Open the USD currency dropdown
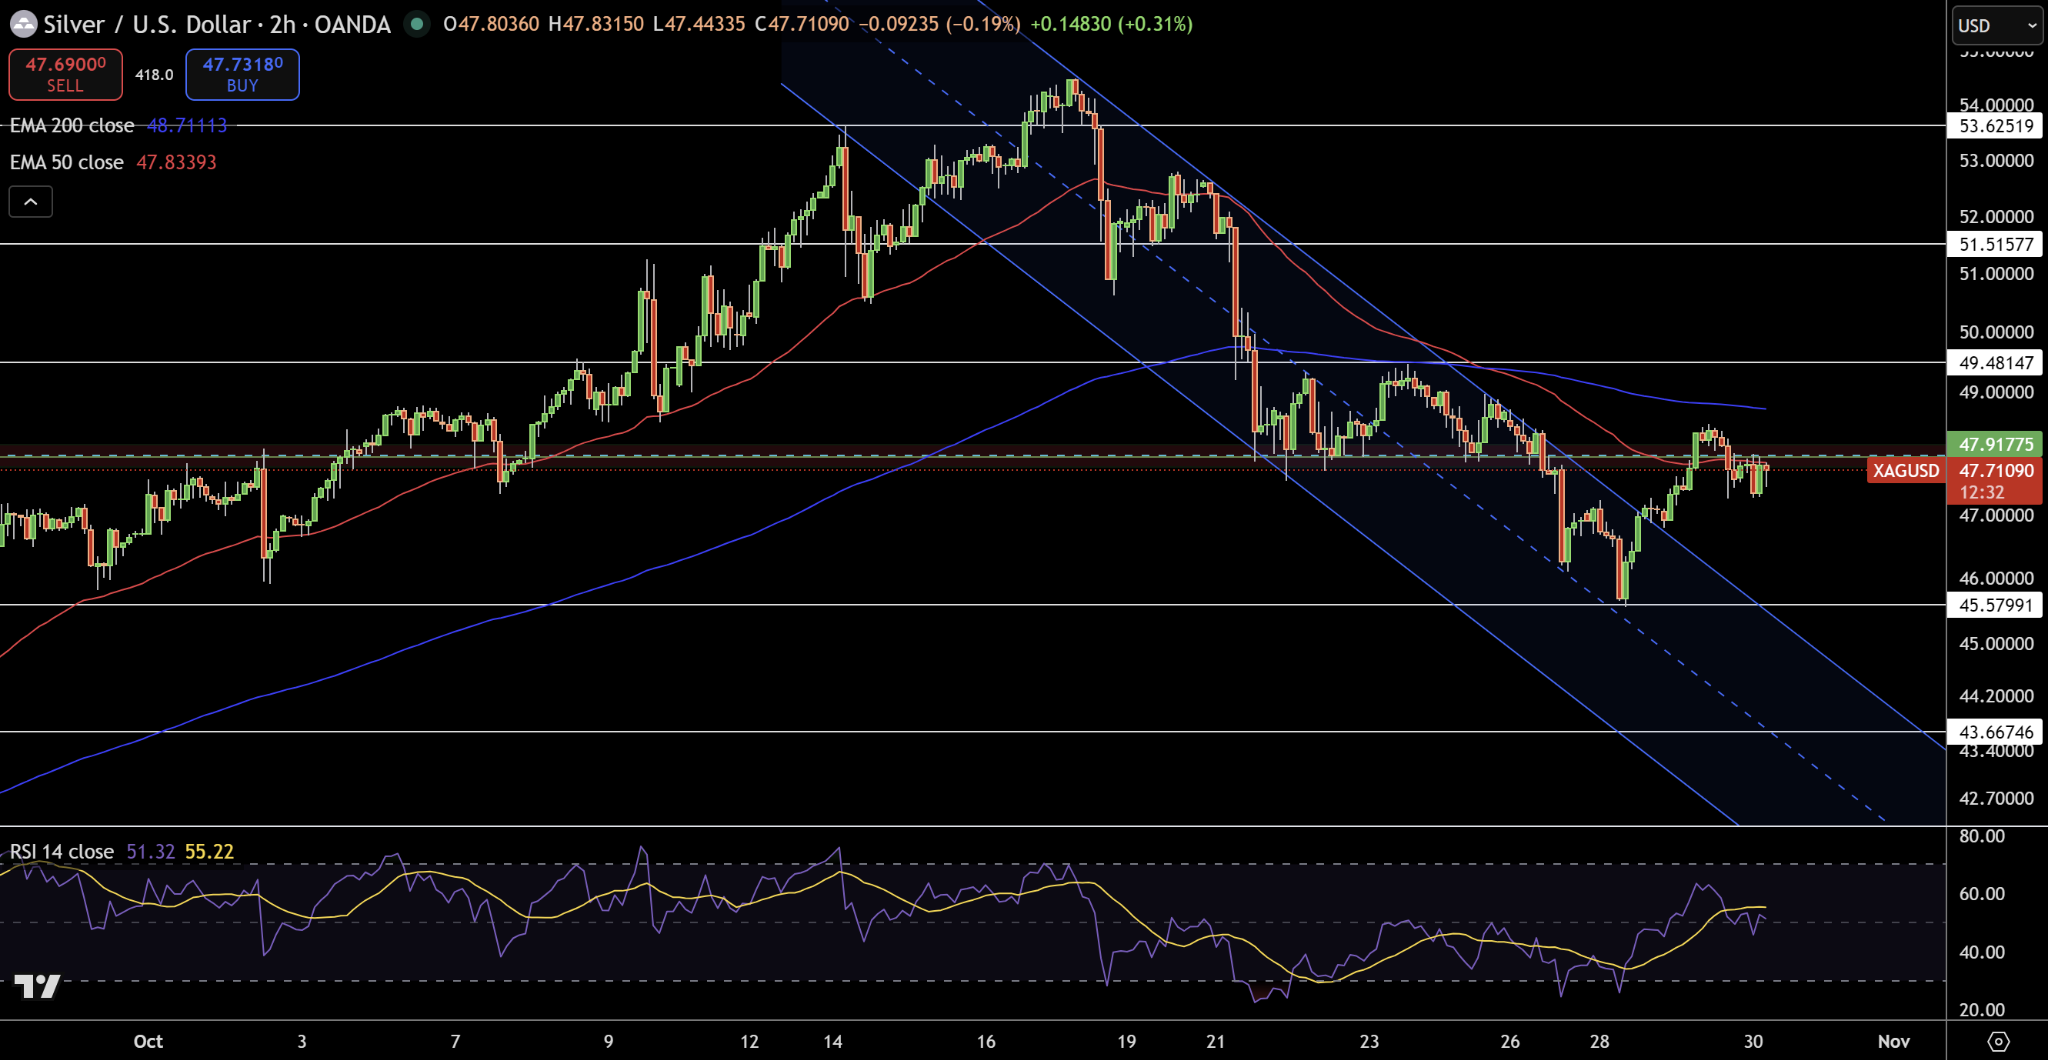Screen dimensions: 2048x1060 click(x=1996, y=25)
